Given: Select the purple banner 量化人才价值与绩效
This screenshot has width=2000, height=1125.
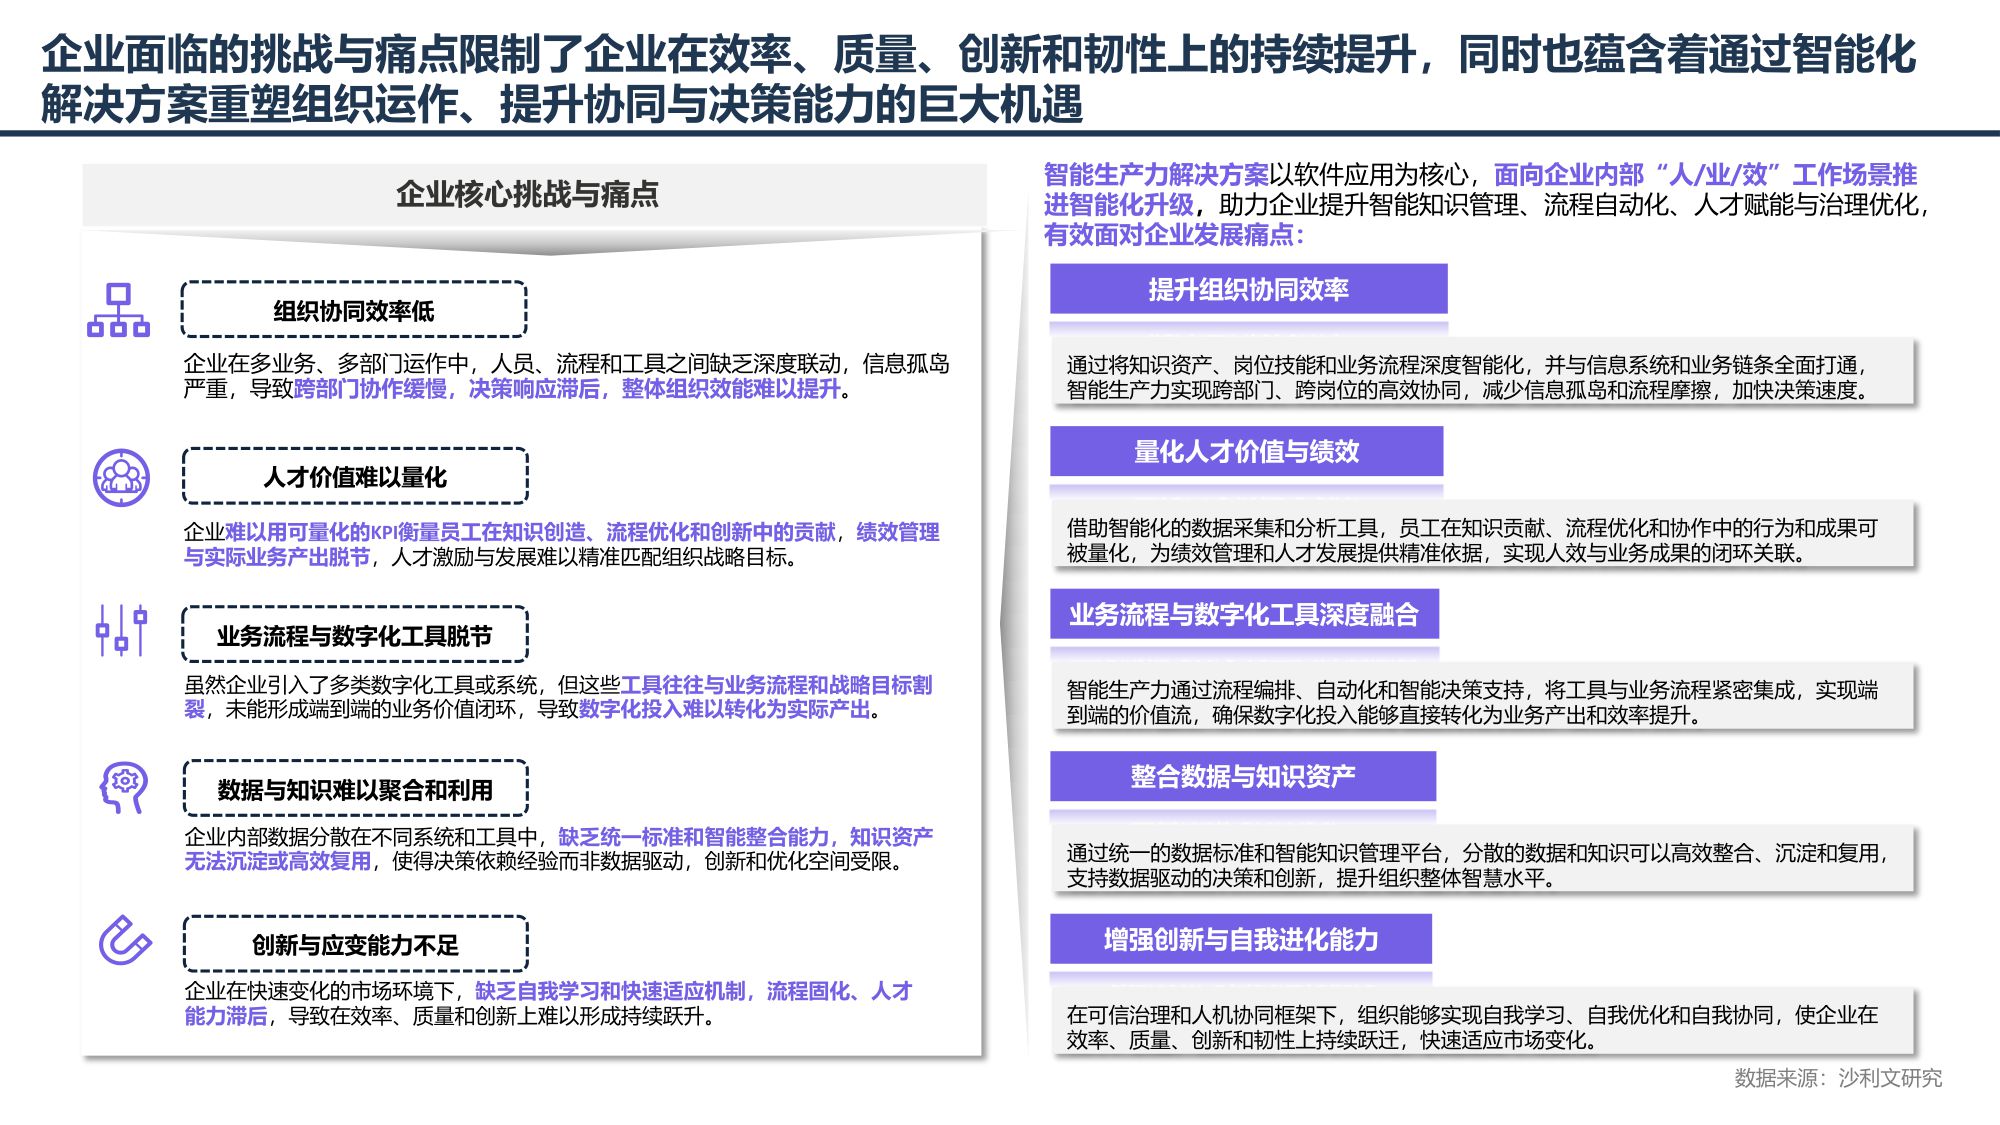Looking at the screenshot, I should [1246, 453].
